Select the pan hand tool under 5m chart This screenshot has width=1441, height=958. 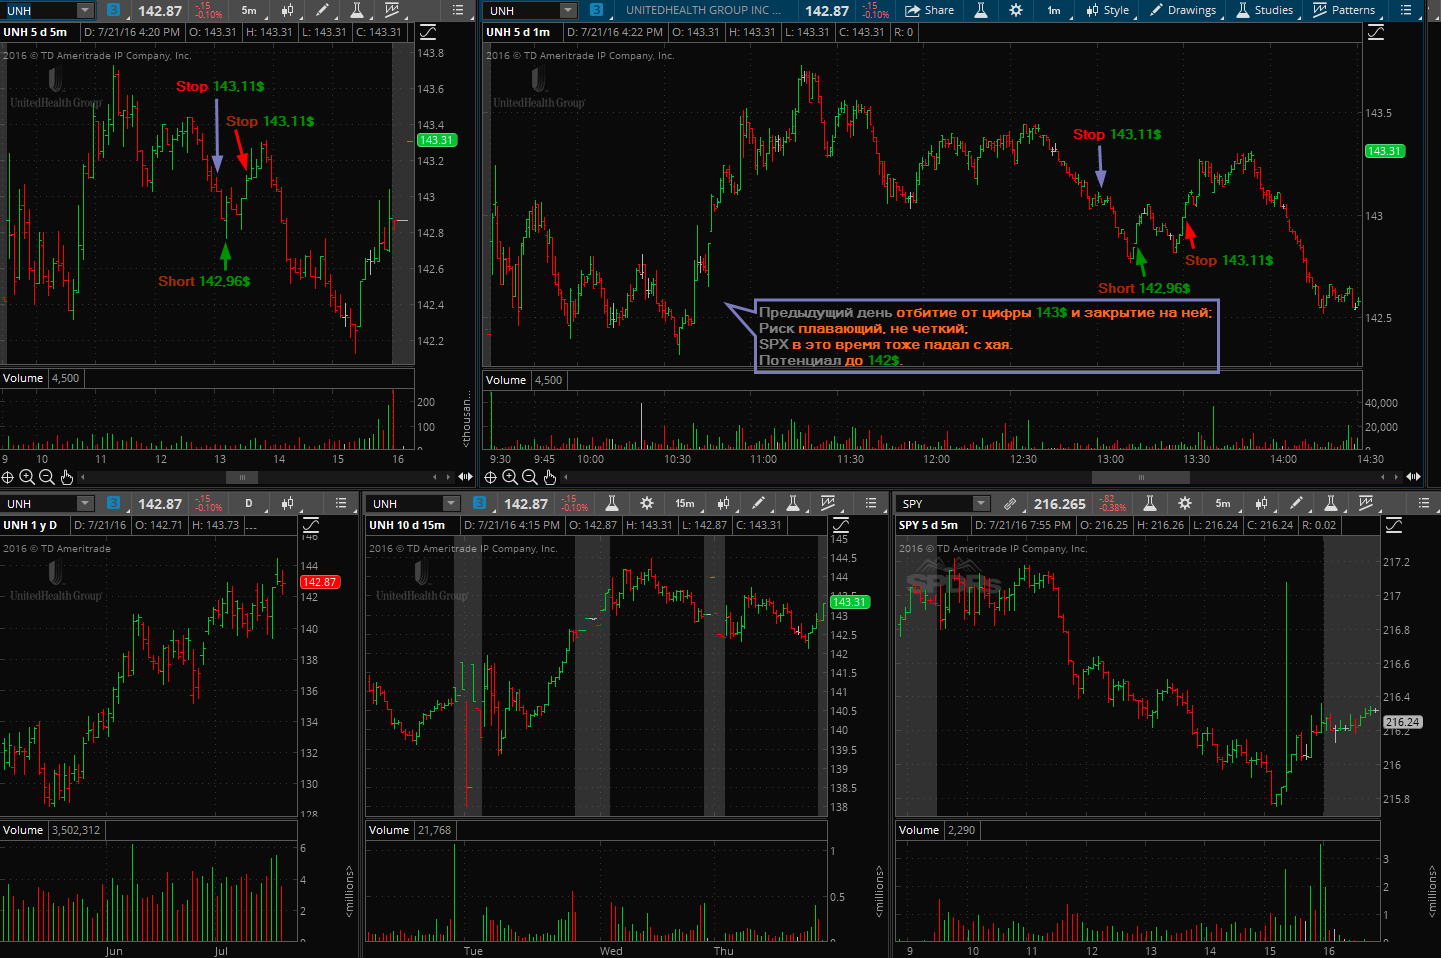click(66, 477)
